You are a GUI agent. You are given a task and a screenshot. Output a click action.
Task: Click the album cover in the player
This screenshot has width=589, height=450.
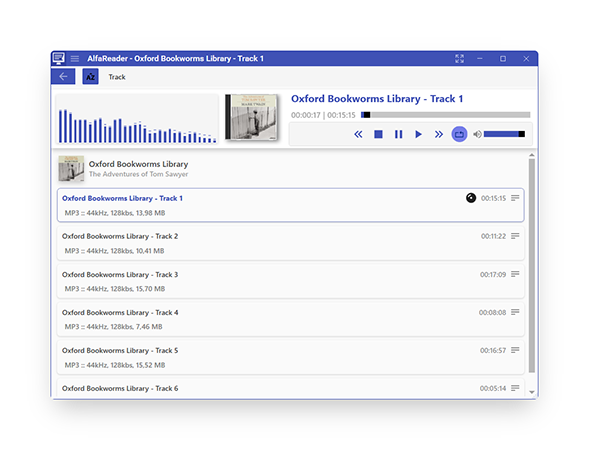tap(251, 117)
